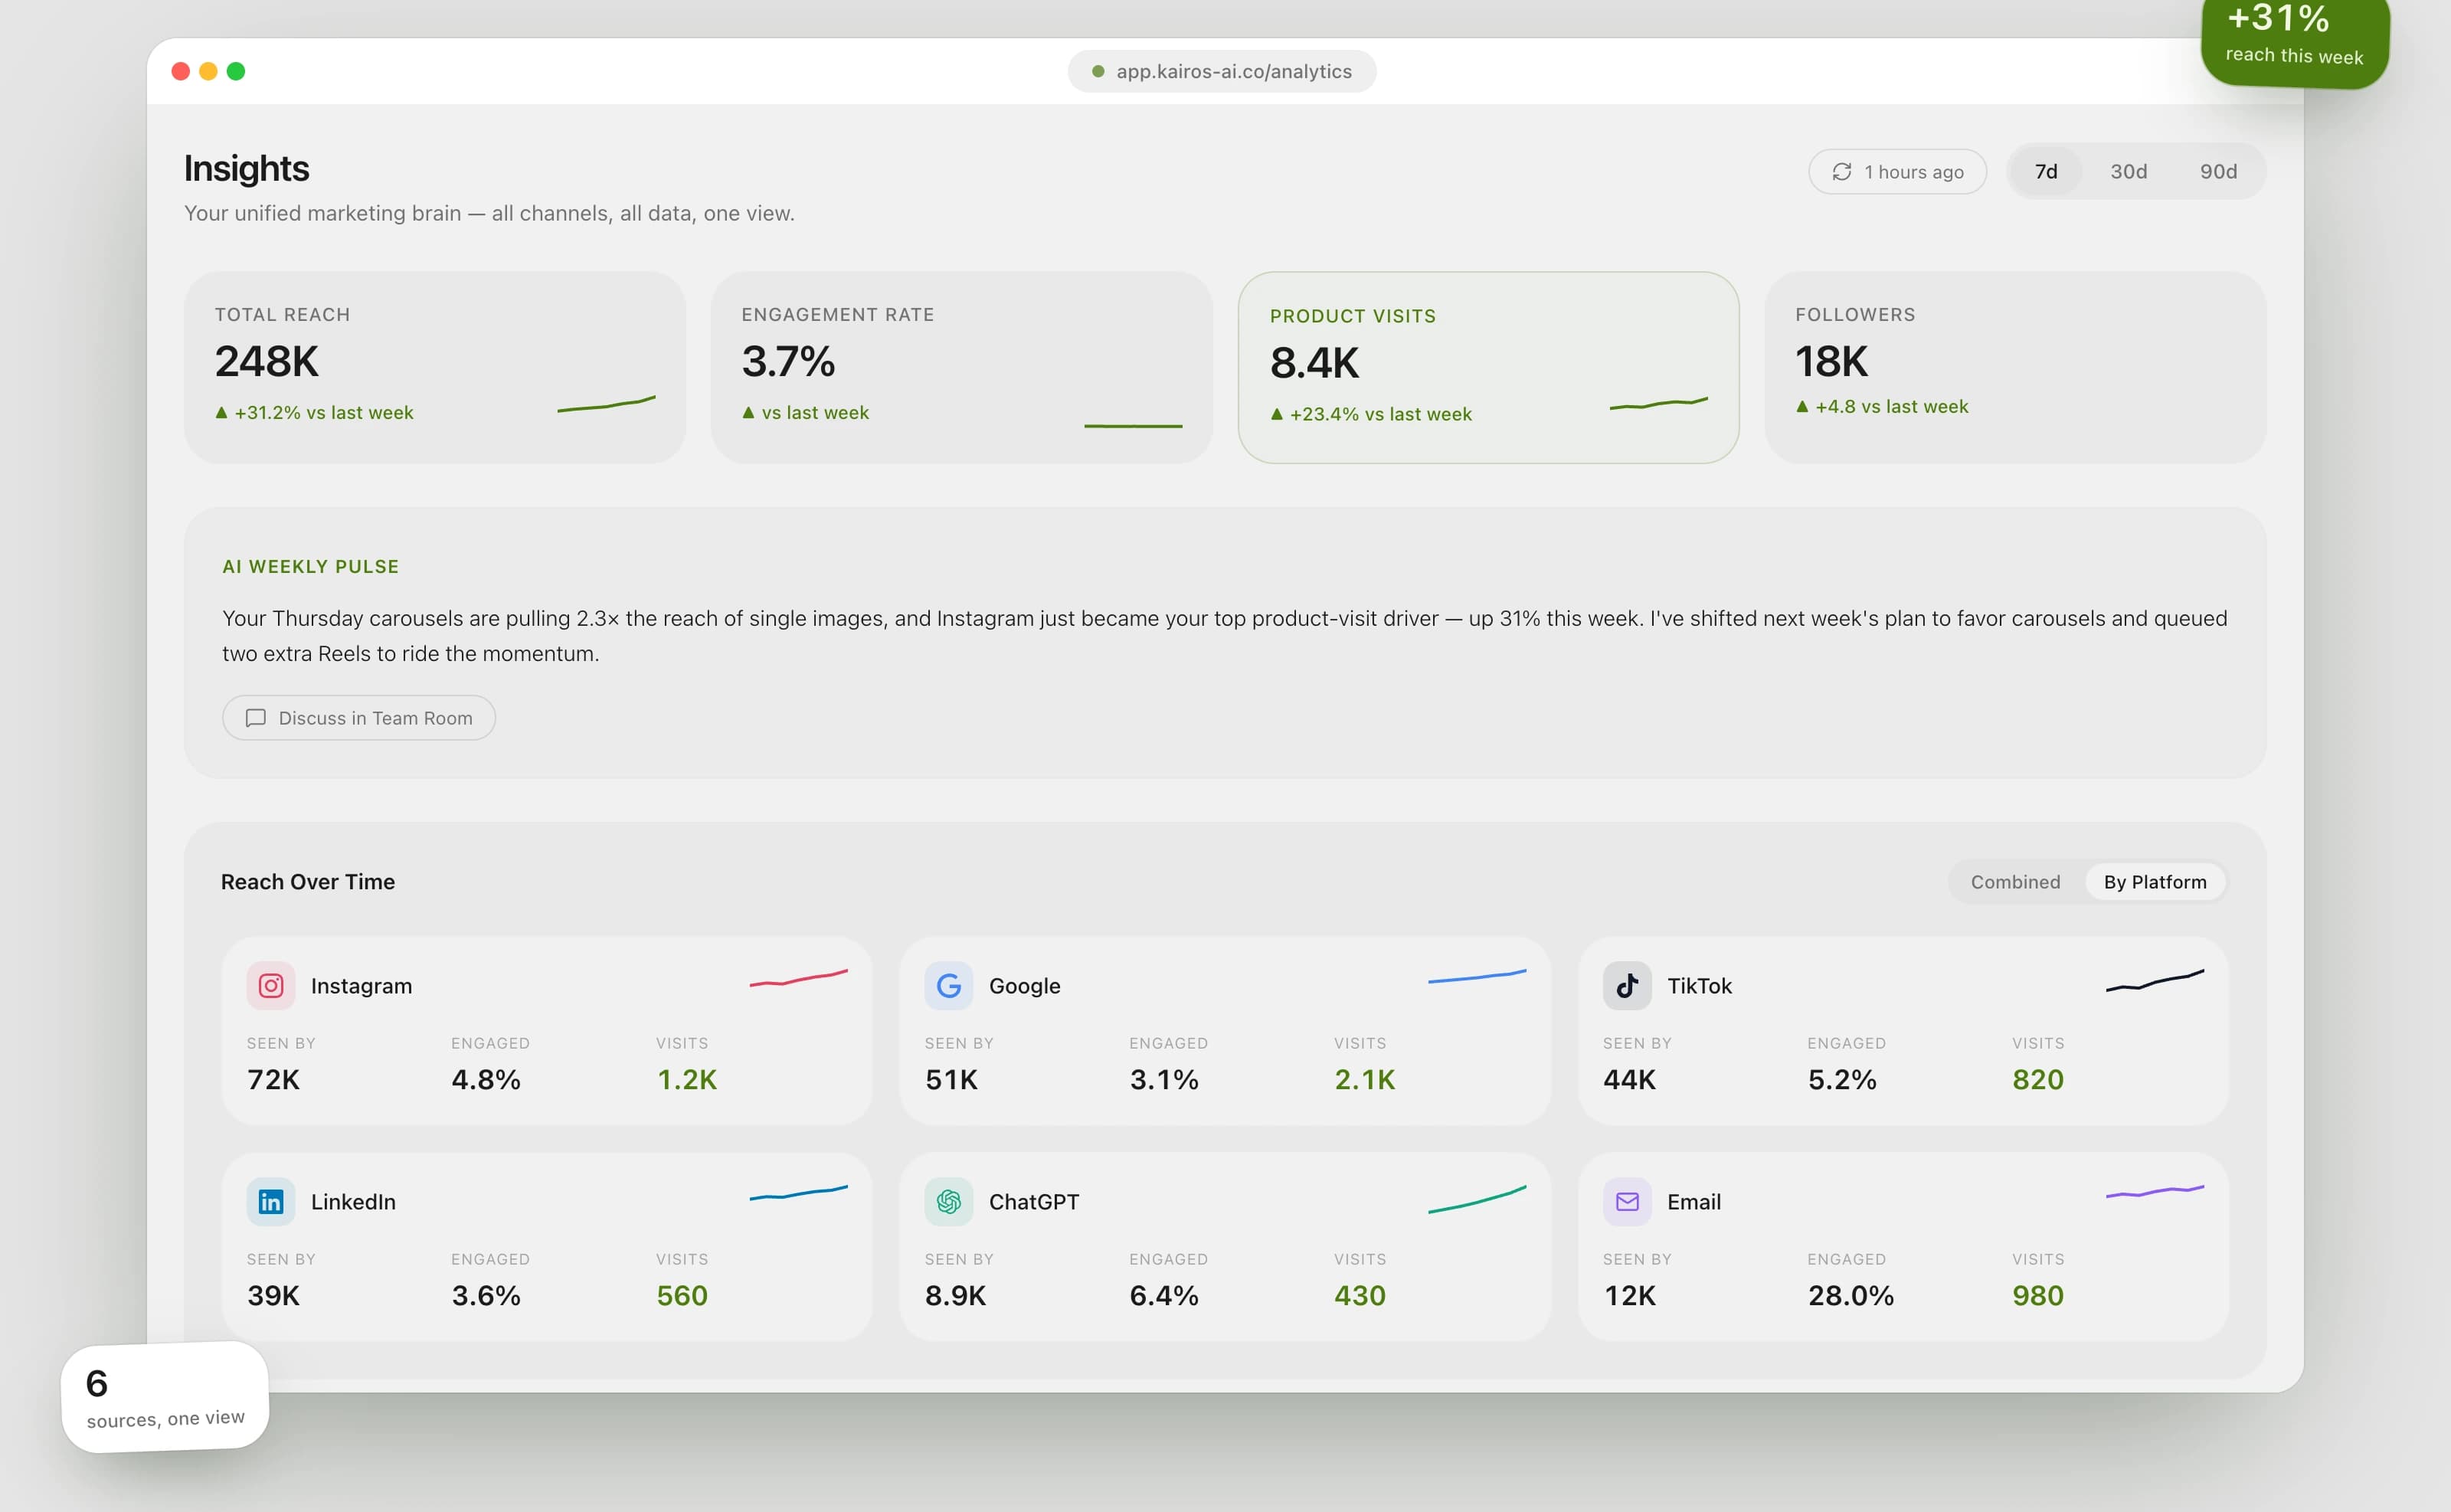The image size is (2451, 1512).
Task: Click the up arrow beside +31.2% vs last week
Action: 222,412
